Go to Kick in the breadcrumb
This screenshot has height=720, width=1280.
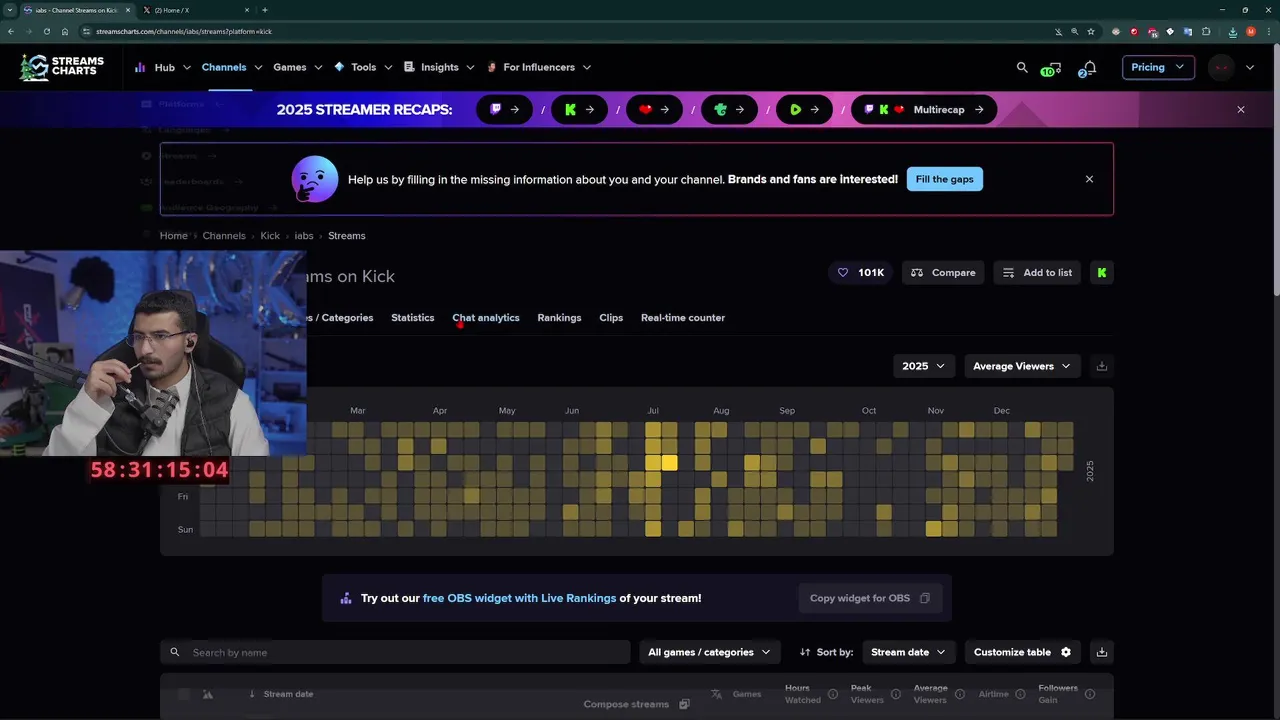pyautogui.click(x=270, y=236)
